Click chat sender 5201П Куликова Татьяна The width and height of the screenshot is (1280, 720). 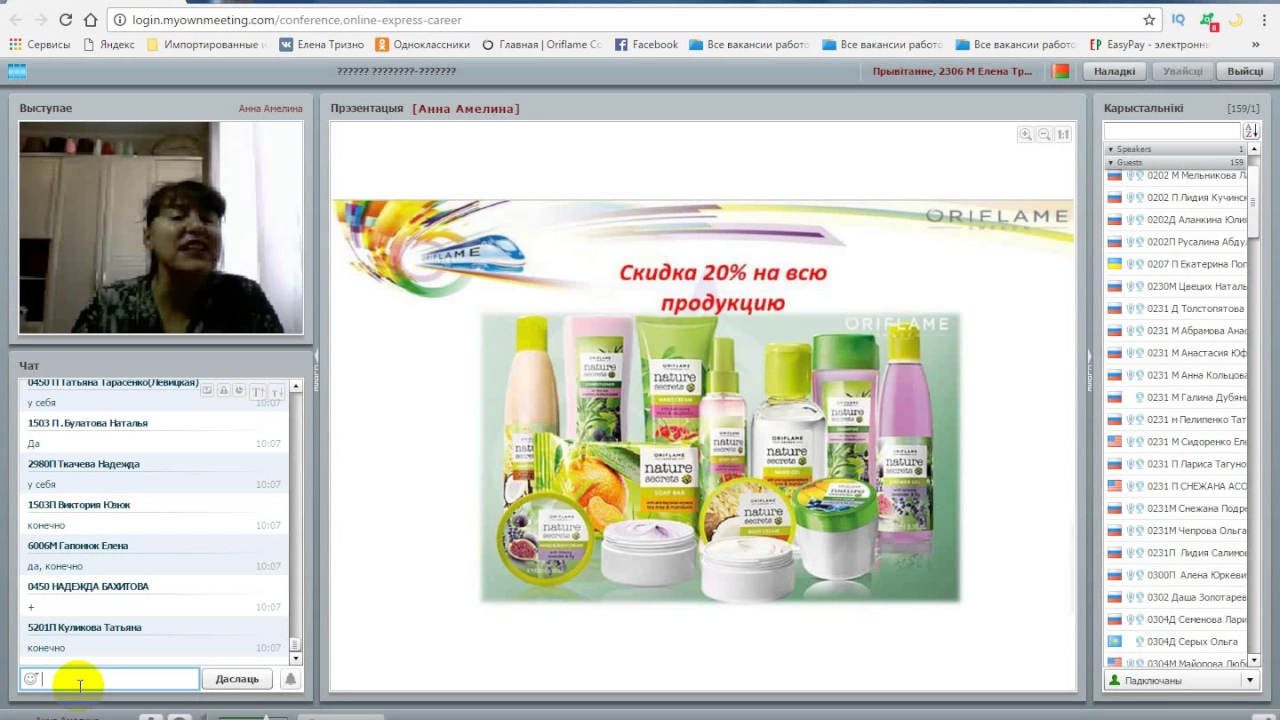point(85,628)
